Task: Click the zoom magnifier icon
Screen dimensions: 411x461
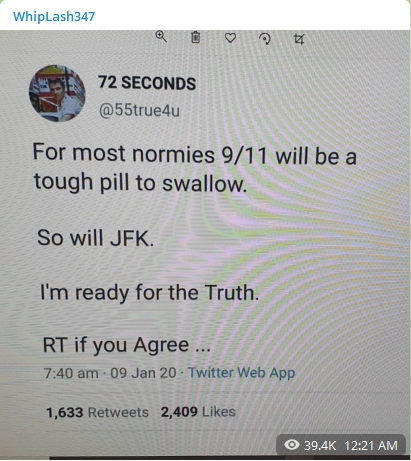Action: [161, 36]
